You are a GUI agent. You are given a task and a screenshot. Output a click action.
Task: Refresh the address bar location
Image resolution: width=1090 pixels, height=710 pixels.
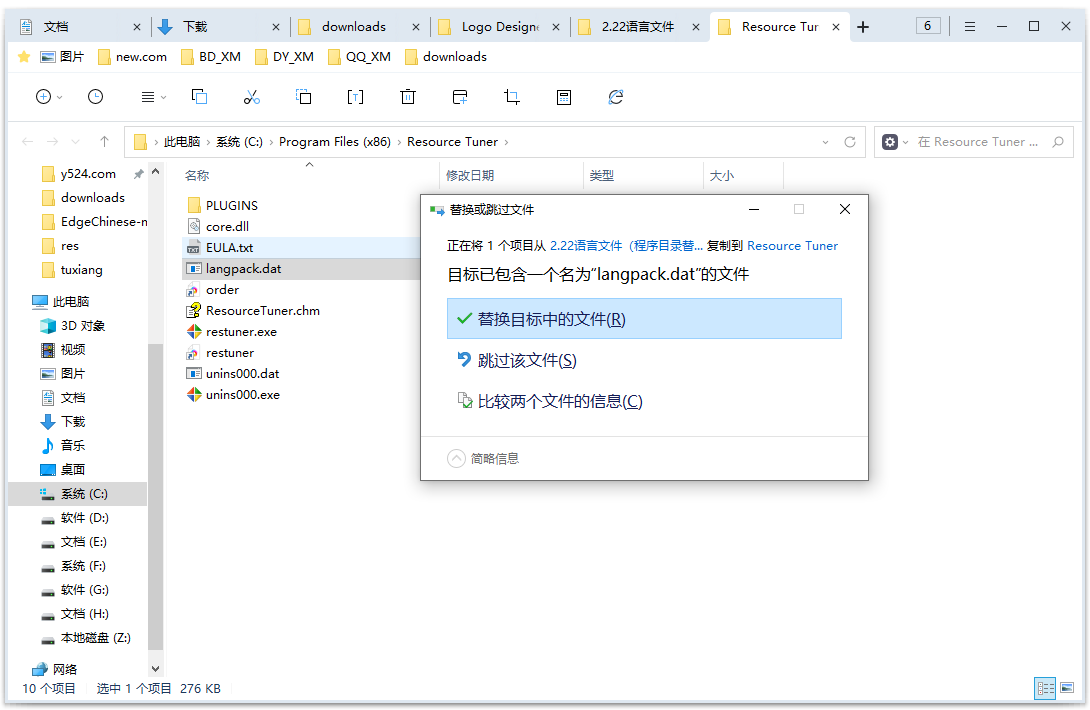849,142
